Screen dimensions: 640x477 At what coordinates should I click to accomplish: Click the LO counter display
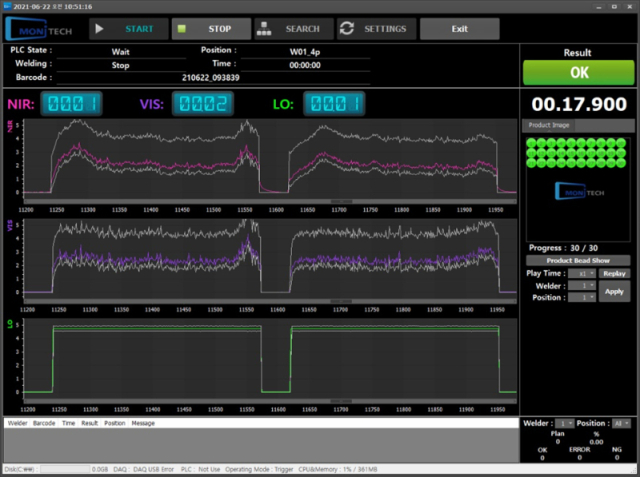pos(334,104)
